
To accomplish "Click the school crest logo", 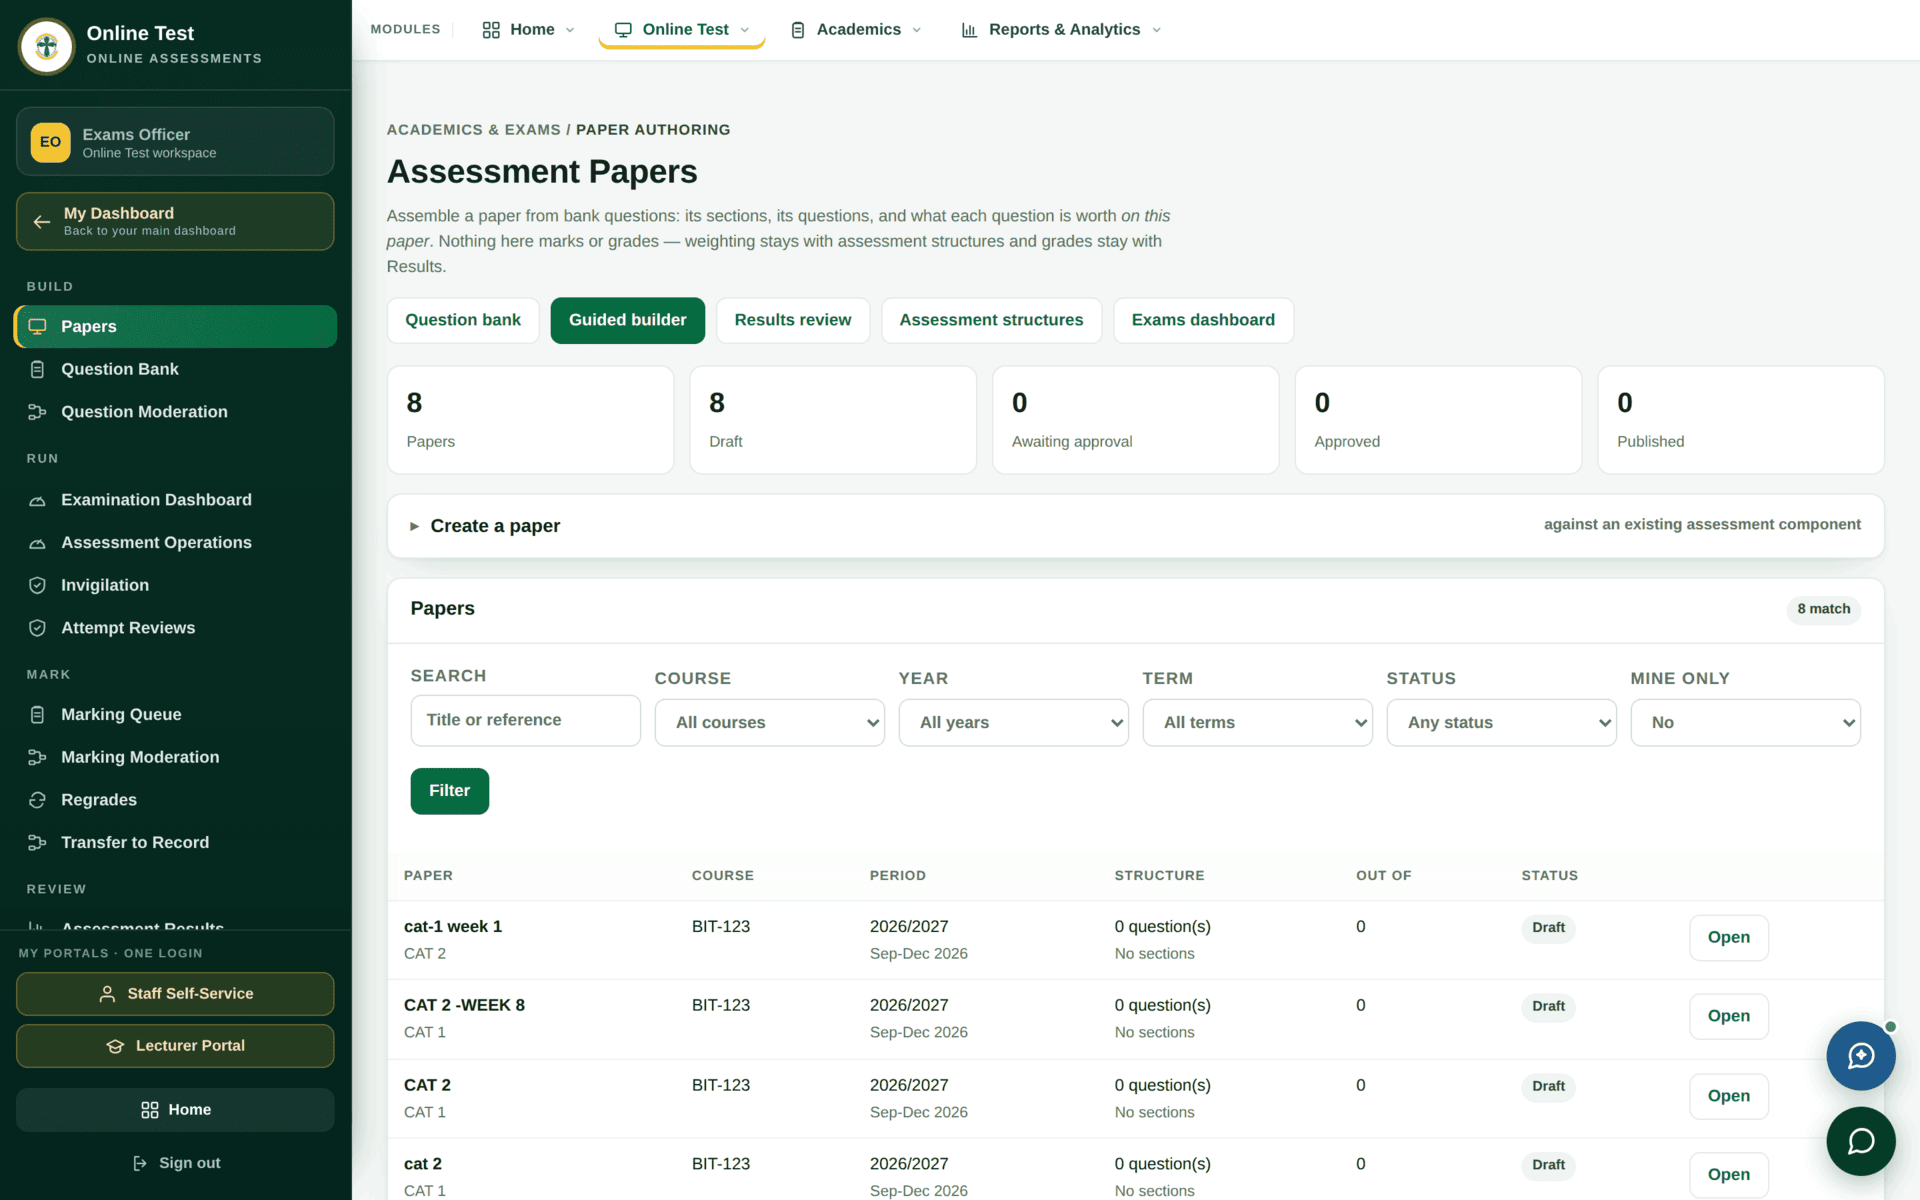I will coord(47,46).
